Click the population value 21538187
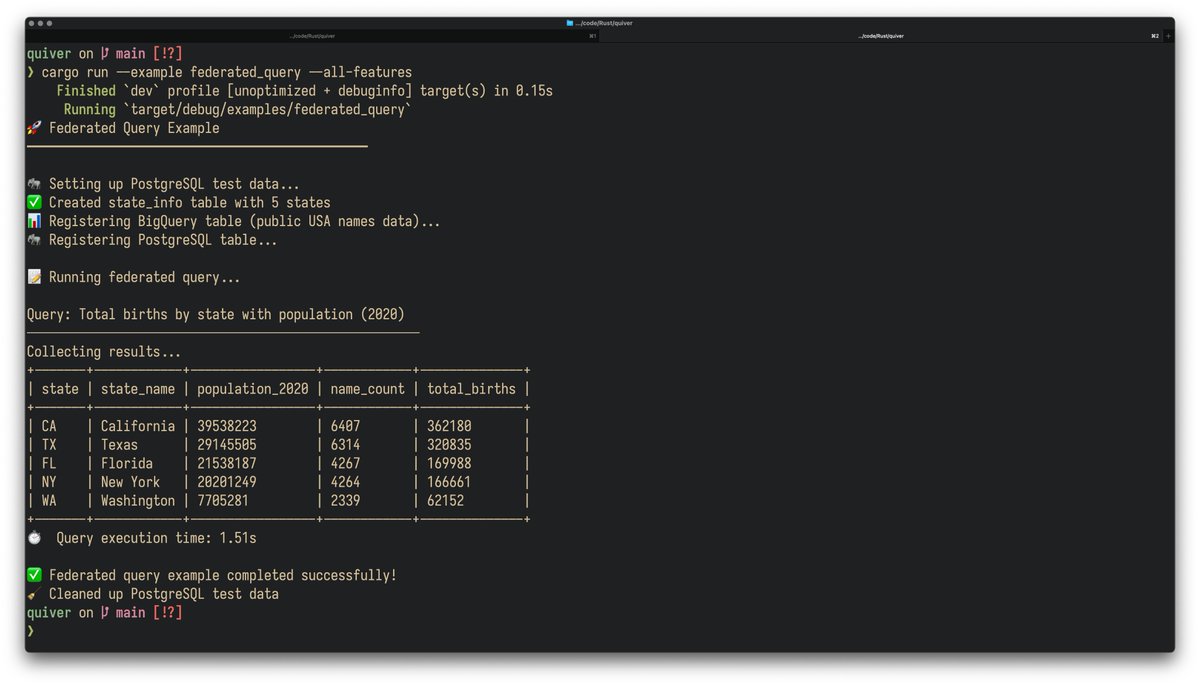Screen dimensions: 1200x686 pos(227,464)
